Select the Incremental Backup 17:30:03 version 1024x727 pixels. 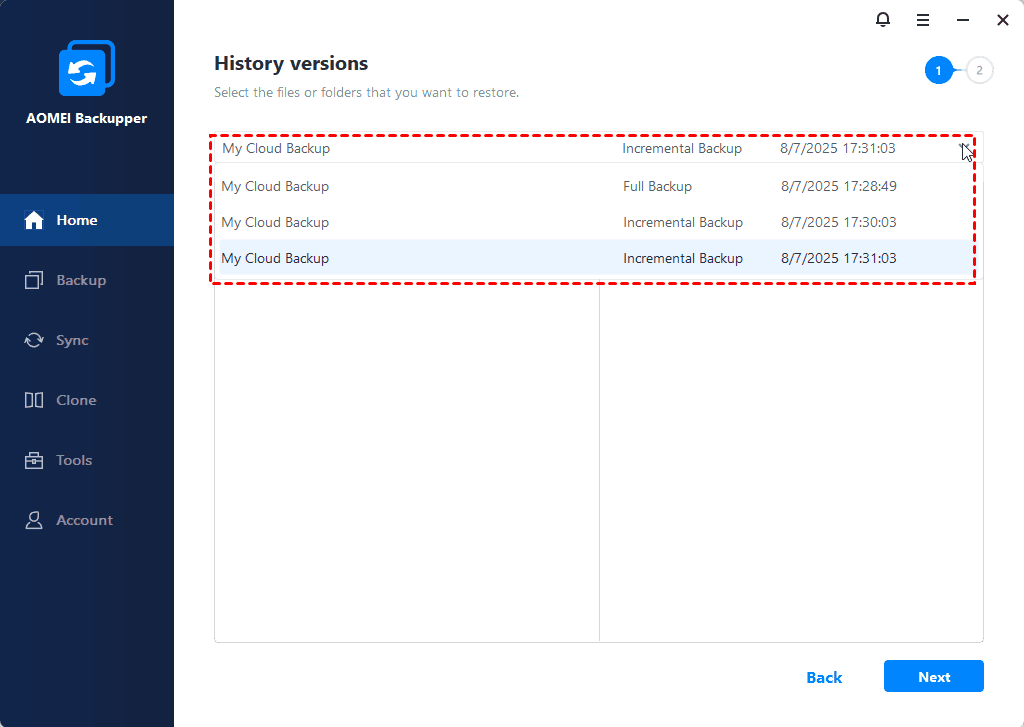click(595, 222)
